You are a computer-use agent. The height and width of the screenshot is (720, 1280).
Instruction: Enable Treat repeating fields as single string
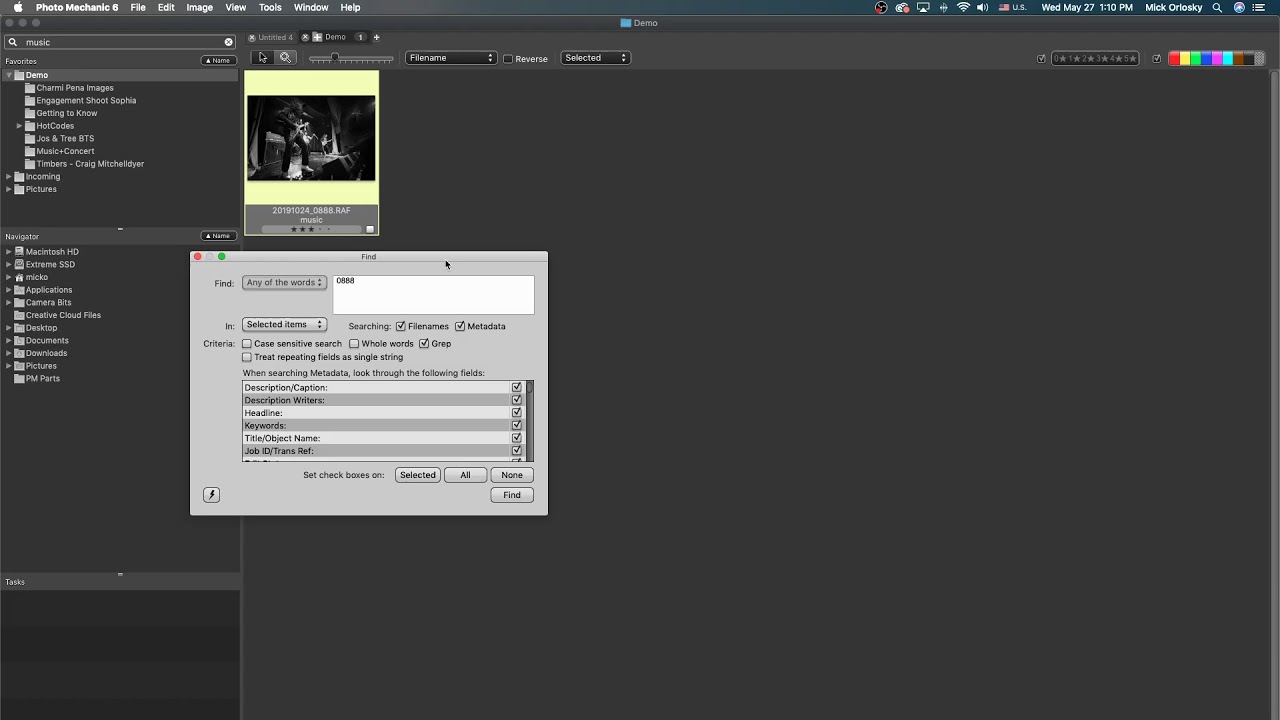pos(247,357)
